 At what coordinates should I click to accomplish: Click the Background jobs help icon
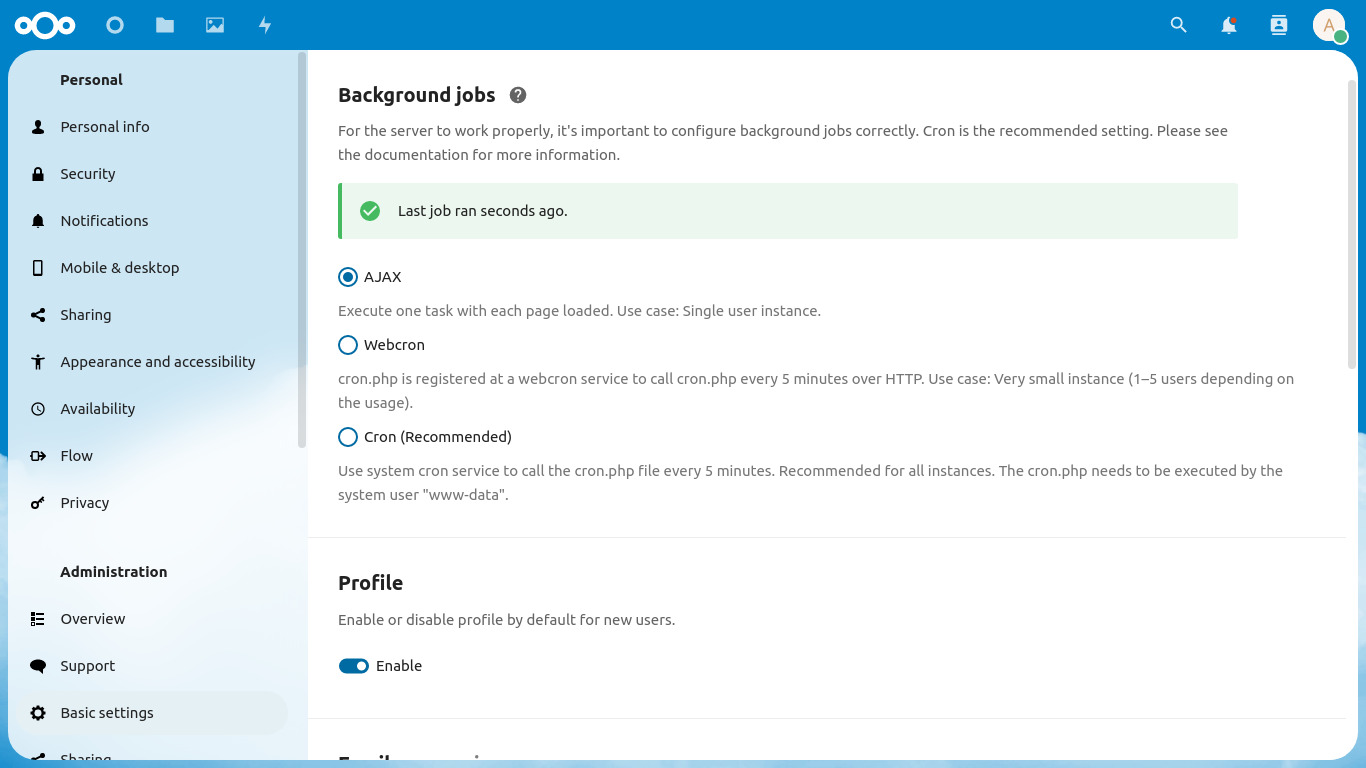517,95
